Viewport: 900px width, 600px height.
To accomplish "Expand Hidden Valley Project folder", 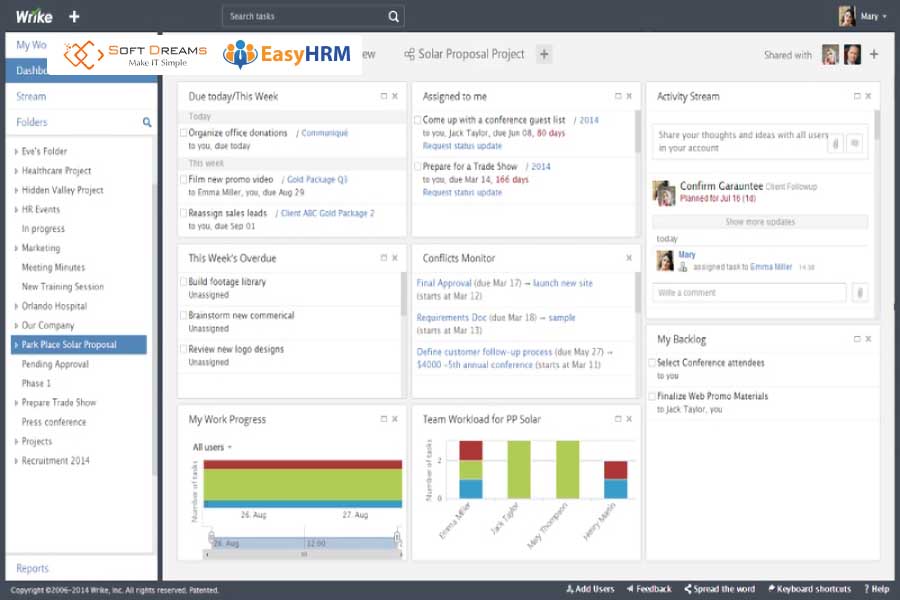I will click(16, 190).
